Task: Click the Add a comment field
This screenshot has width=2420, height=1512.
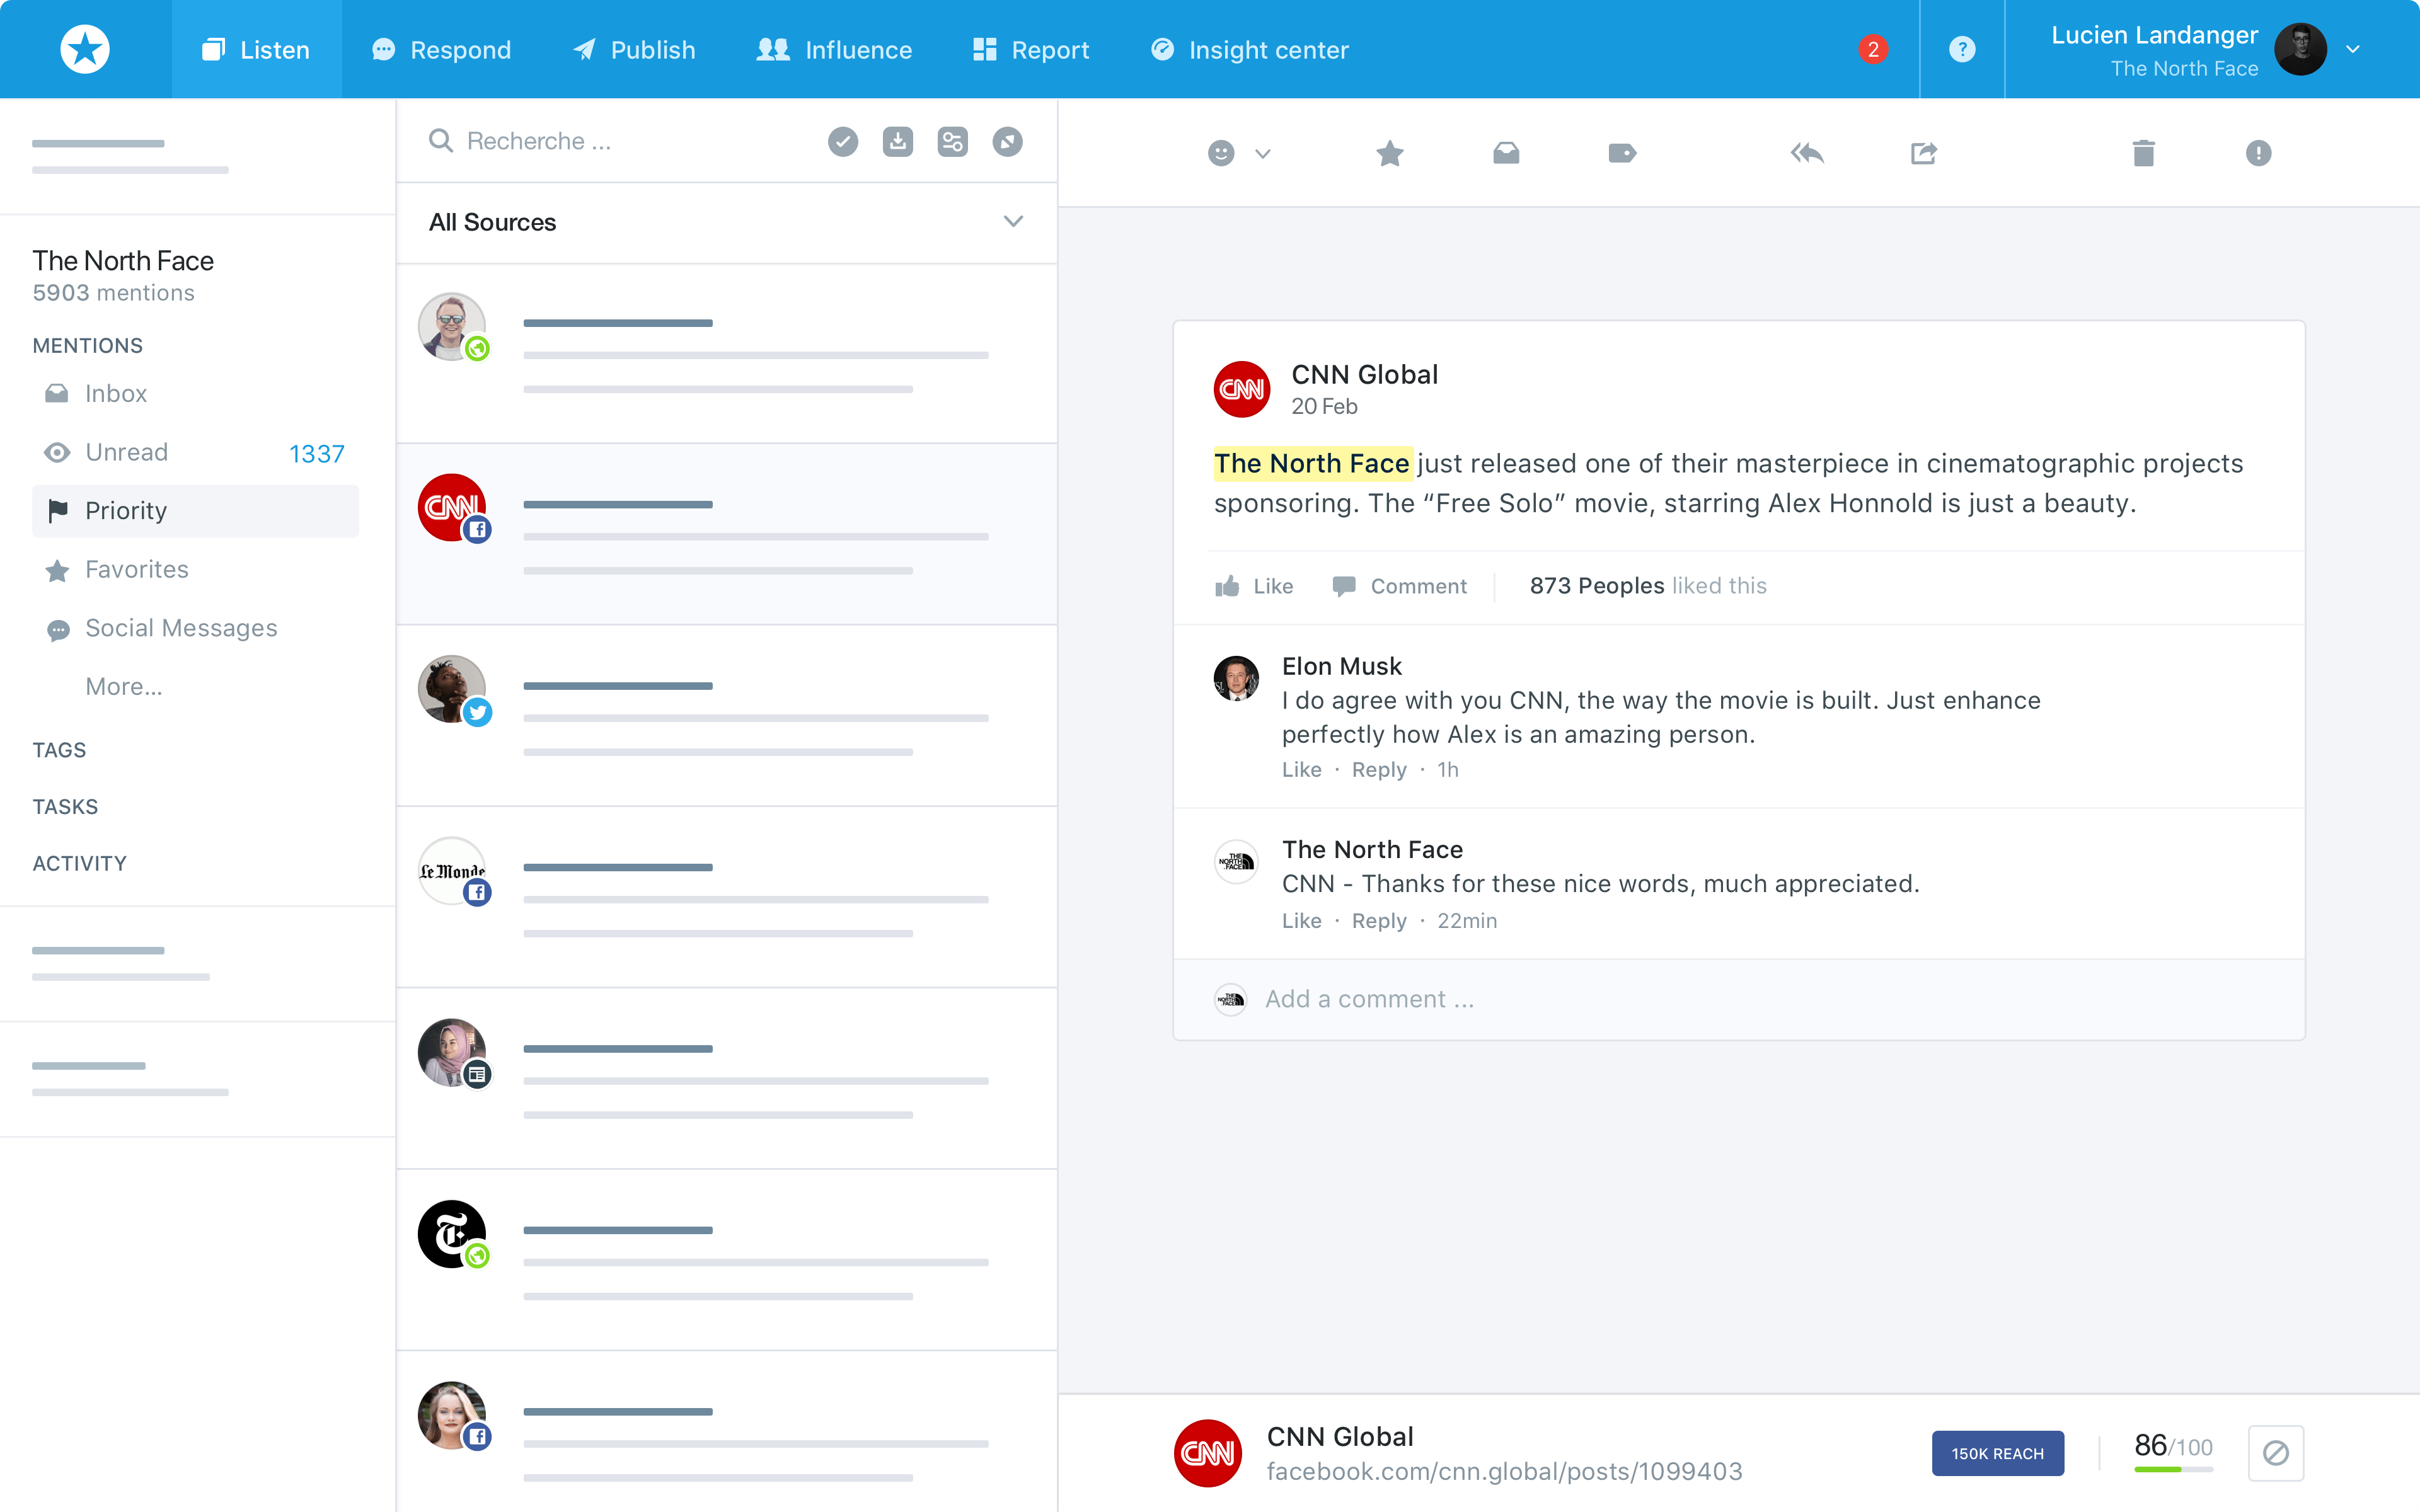Action: coord(1370,999)
